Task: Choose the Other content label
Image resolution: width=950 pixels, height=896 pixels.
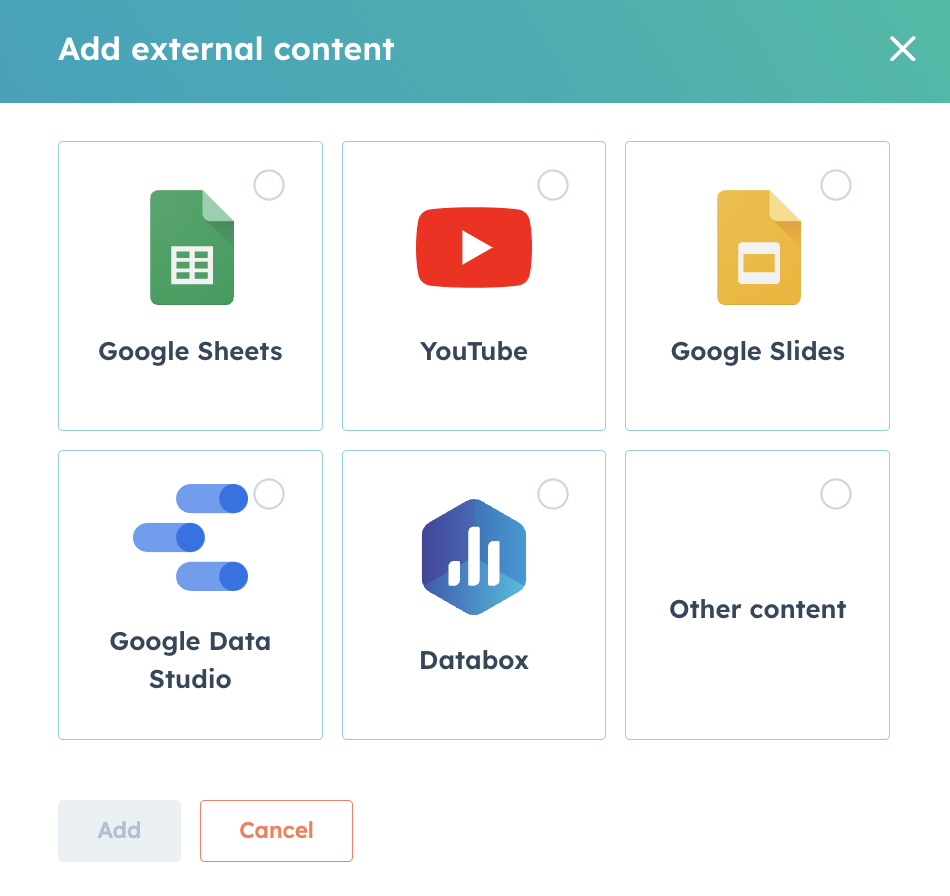Action: [x=757, y=609]
